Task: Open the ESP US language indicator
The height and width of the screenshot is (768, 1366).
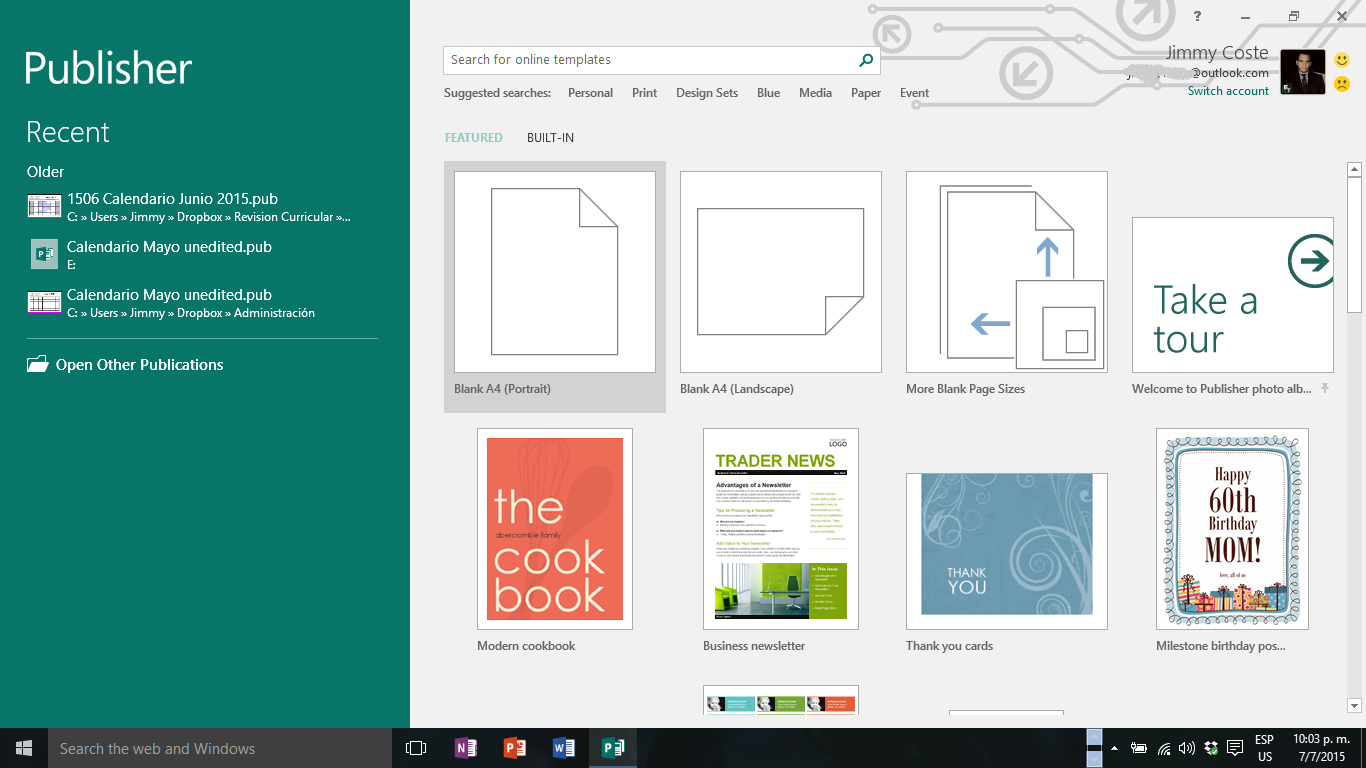Action: 1265,748
